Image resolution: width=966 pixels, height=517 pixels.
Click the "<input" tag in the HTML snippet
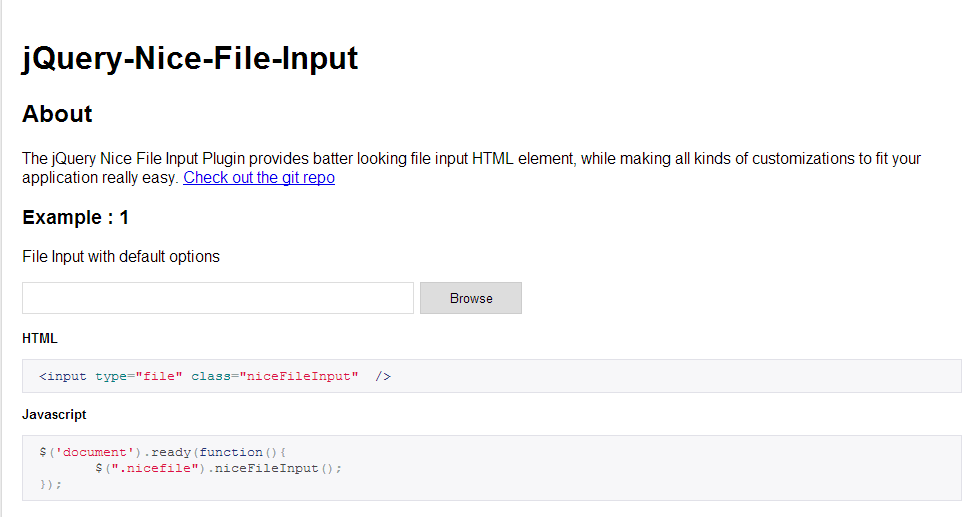(x=63, y=376)
